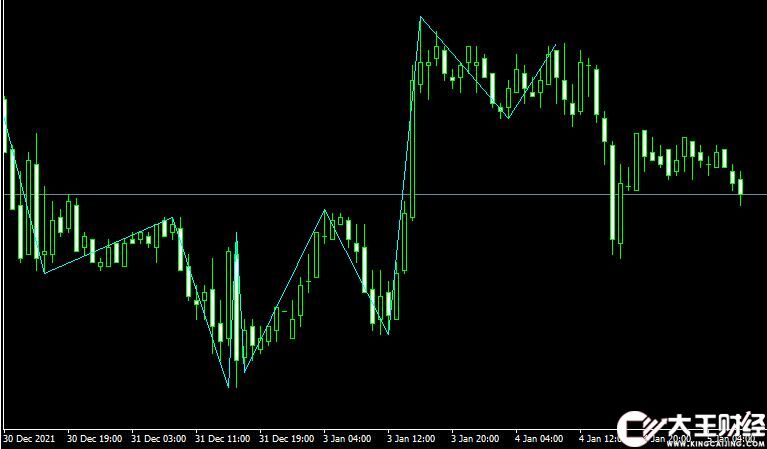This screenshot has height=449, width=767.
Task: Click the "3 Jan 20:00" time axis label
Action: click(x=476, y=438)
